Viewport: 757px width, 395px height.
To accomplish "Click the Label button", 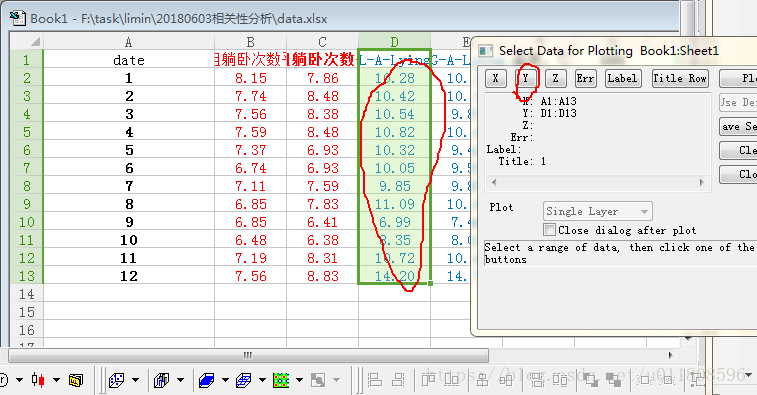I will [623, 78].
